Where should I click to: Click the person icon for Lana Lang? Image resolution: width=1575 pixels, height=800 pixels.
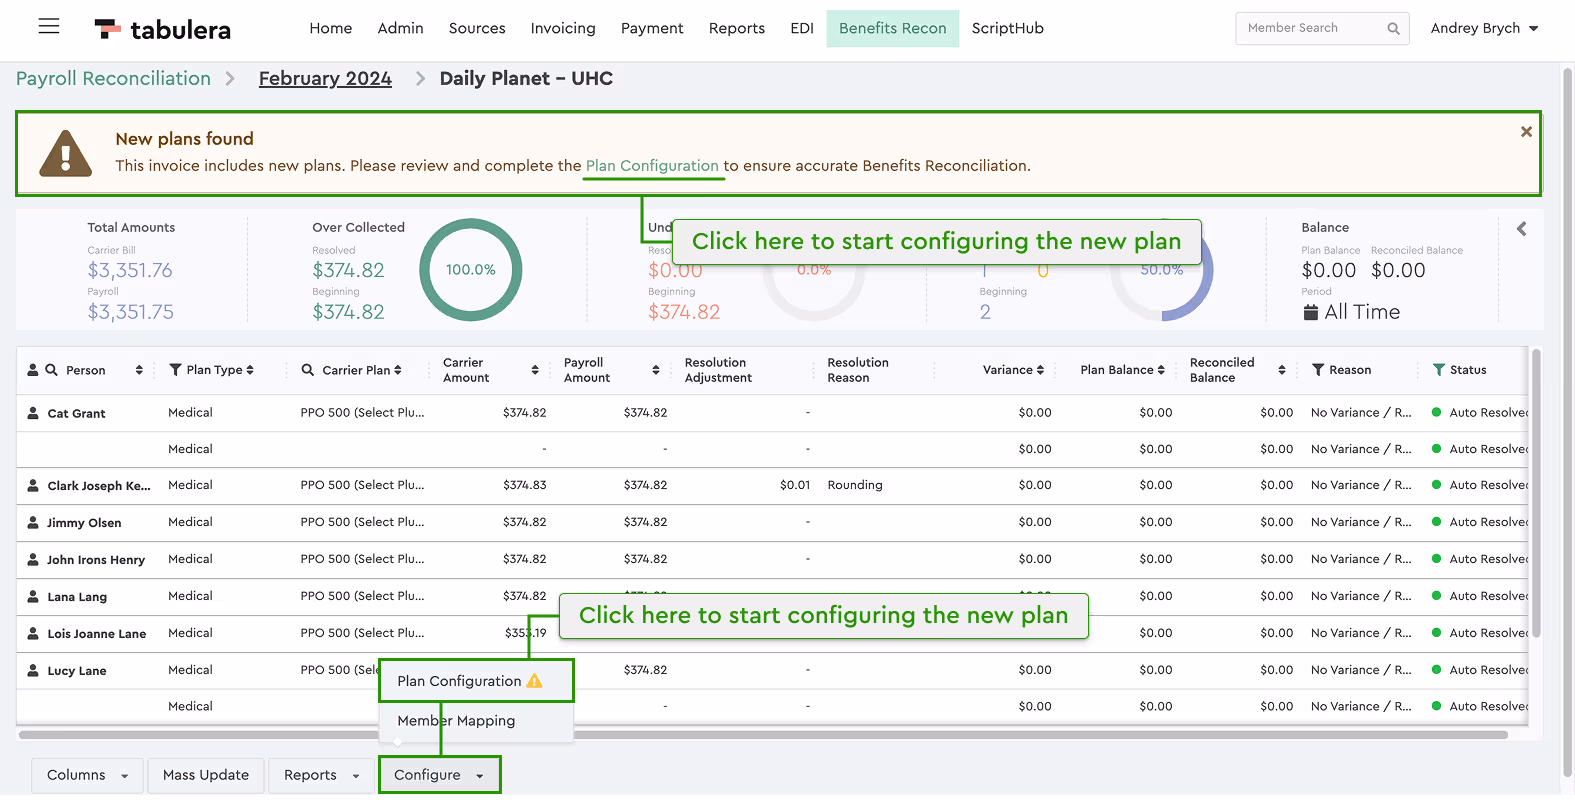33,597
